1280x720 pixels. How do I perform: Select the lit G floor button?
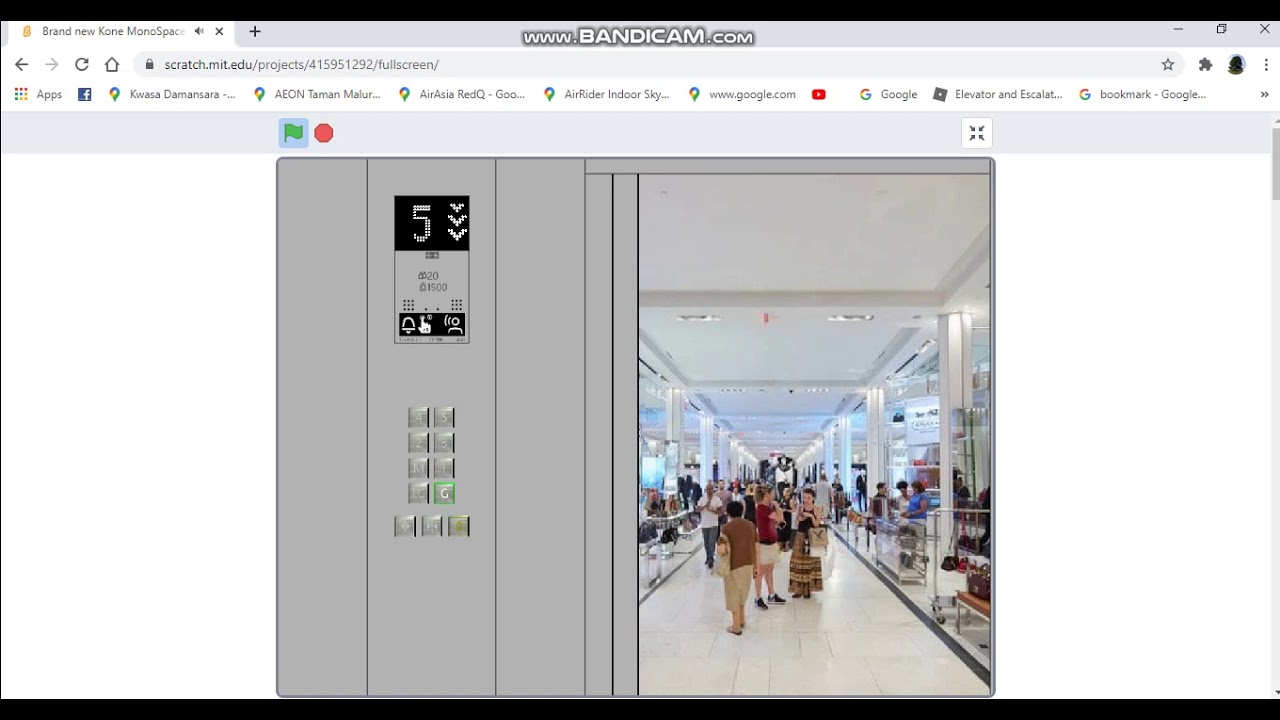point(445,493)
